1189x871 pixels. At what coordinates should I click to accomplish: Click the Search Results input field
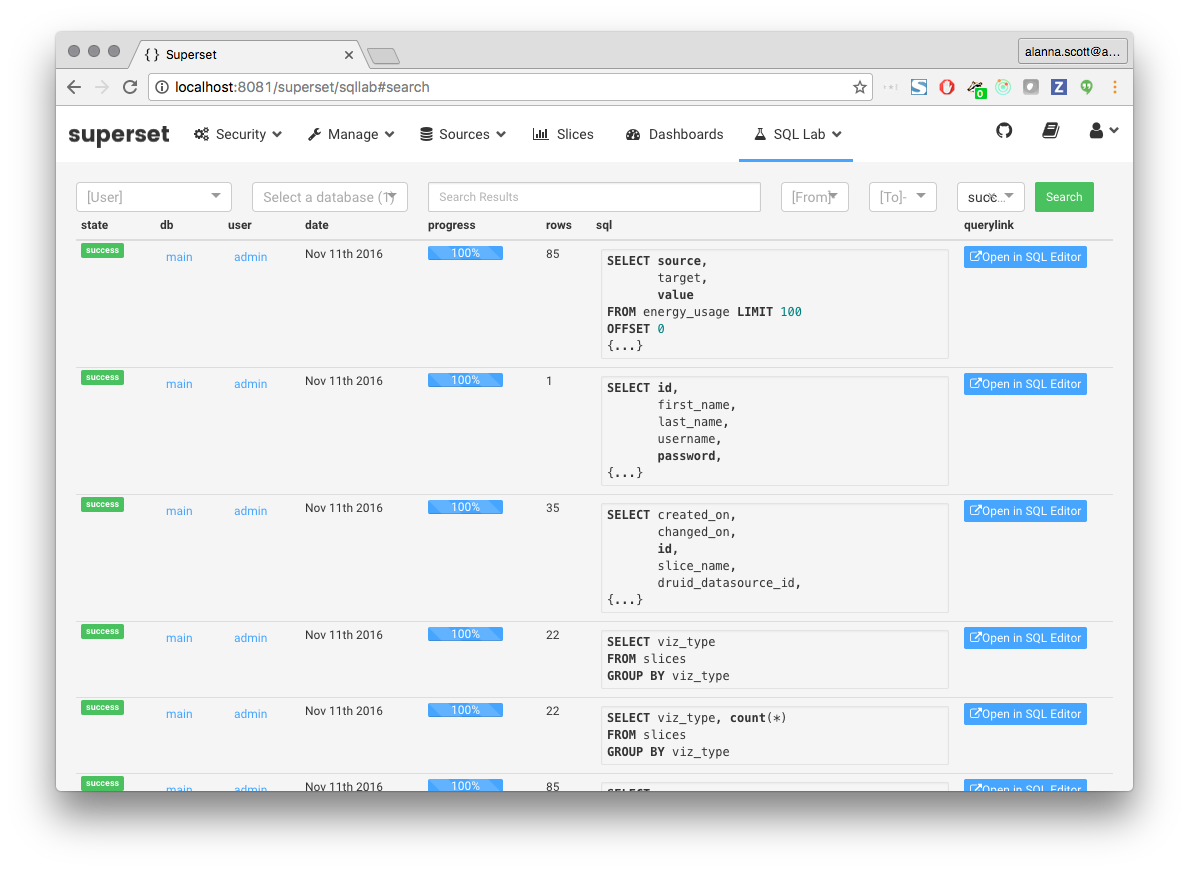click(594, 197)
